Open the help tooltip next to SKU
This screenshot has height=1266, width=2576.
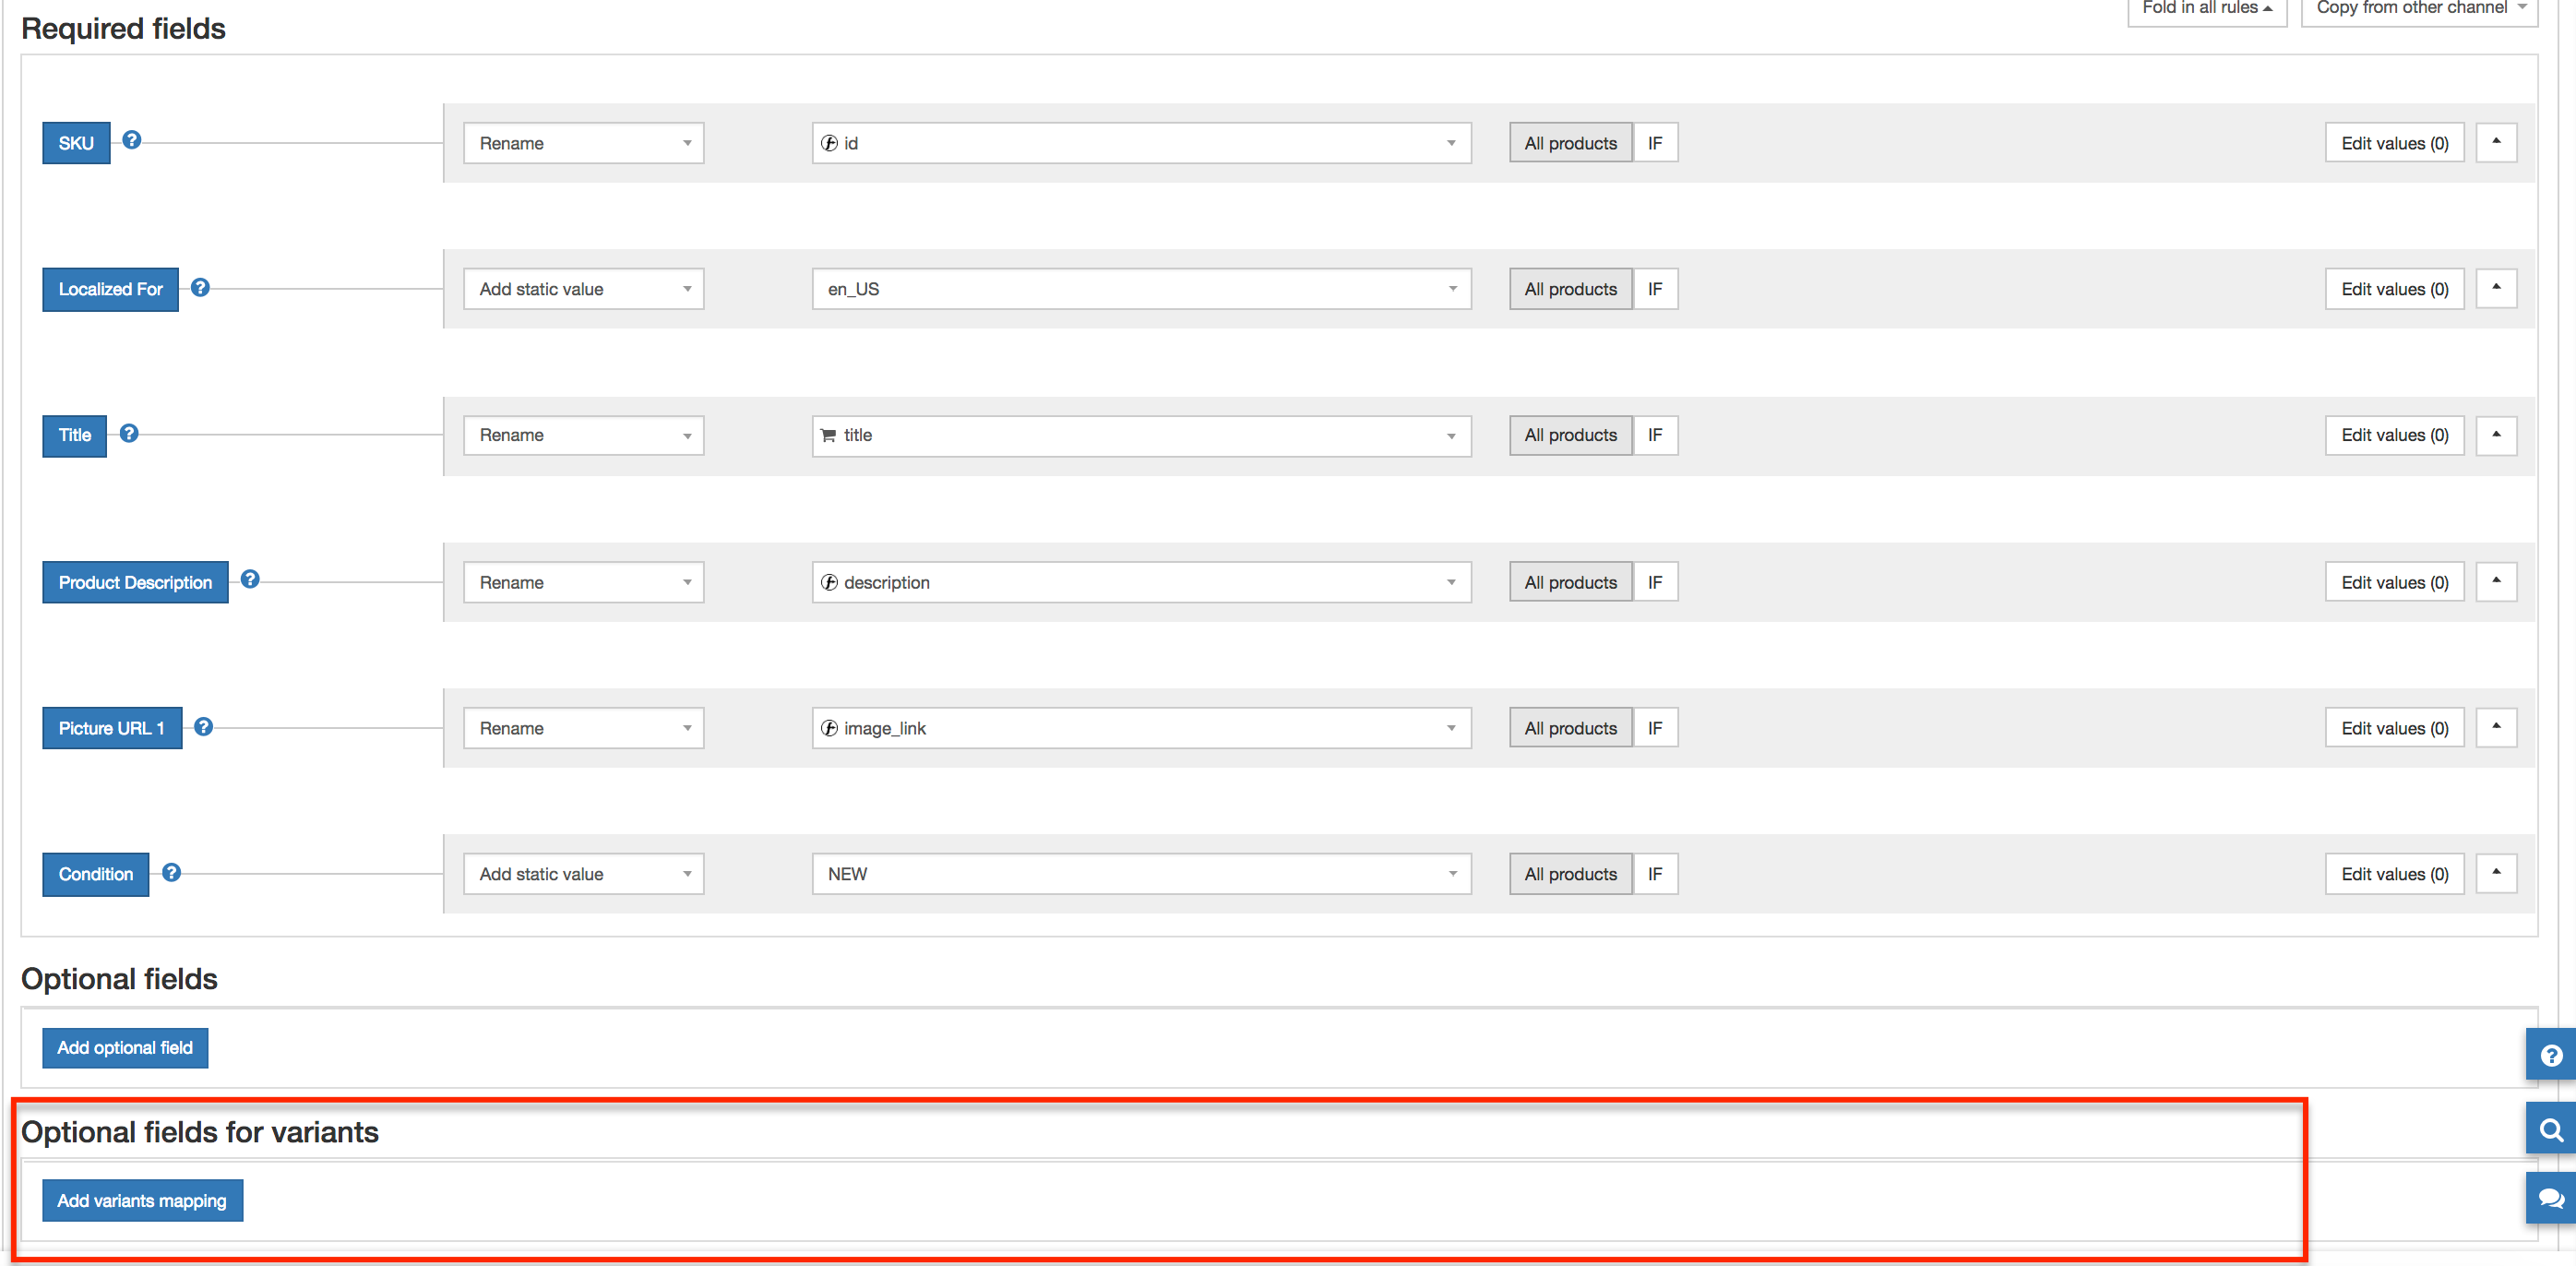pyautogui.click(x=132, y=140)
